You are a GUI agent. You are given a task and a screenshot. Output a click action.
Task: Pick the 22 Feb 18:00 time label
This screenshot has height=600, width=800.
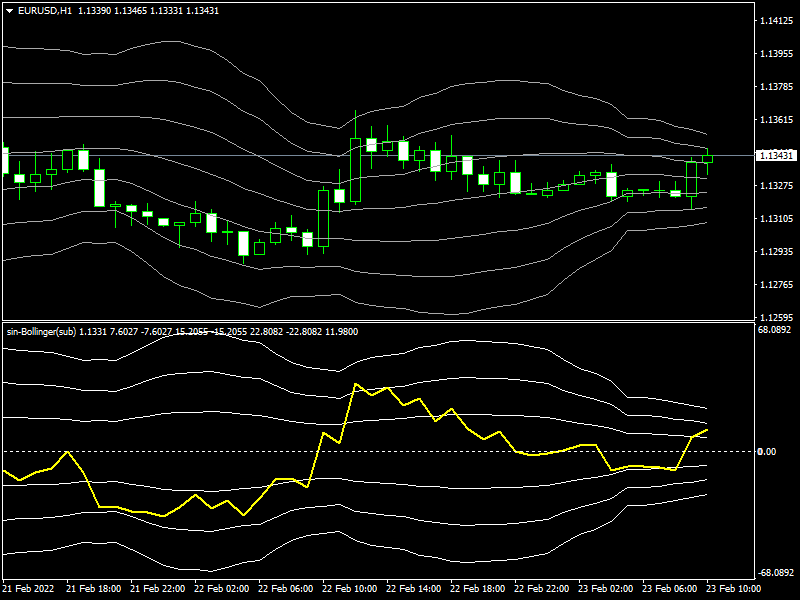coord(478,589)
